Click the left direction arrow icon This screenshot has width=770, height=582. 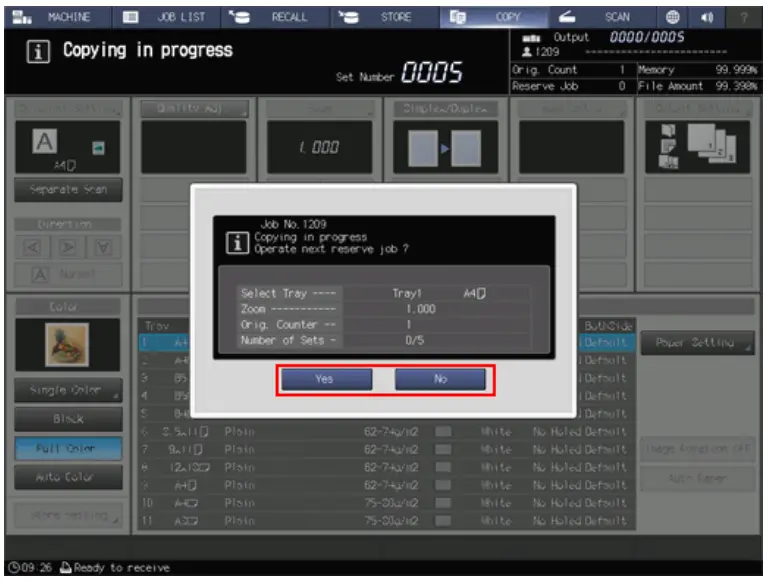point(32,247)
